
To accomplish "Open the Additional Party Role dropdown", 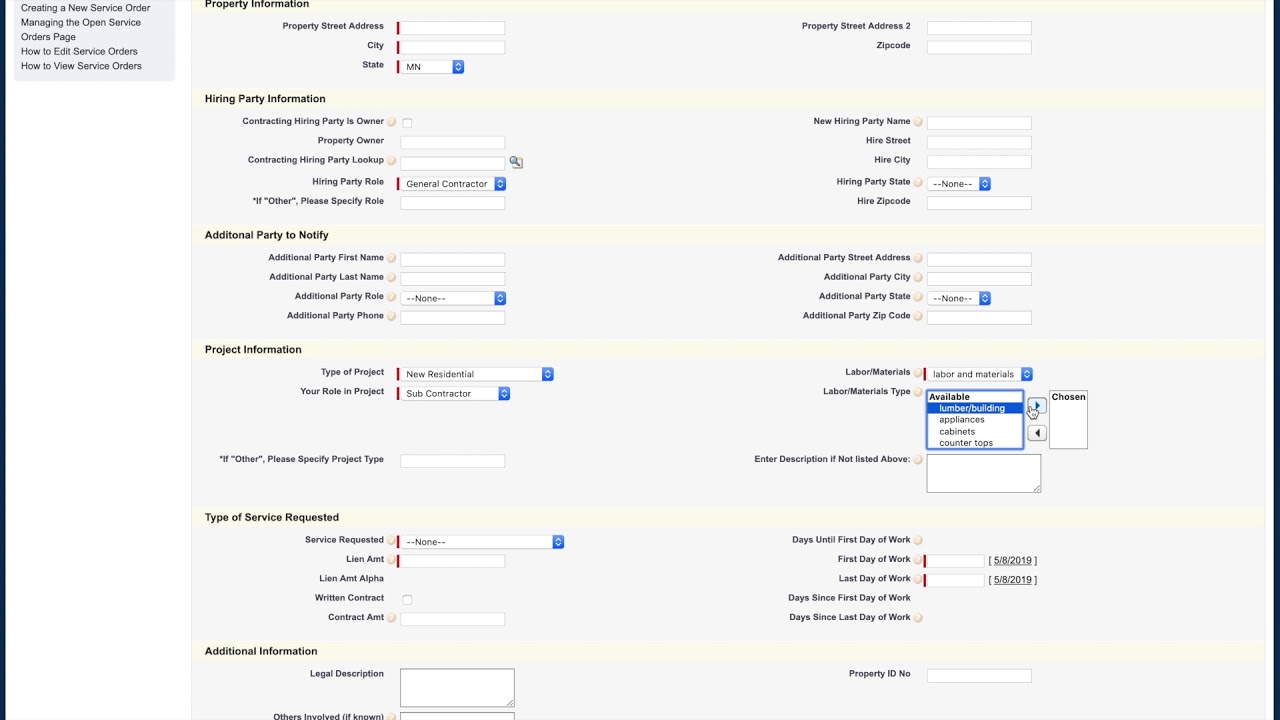I will 453,298.
